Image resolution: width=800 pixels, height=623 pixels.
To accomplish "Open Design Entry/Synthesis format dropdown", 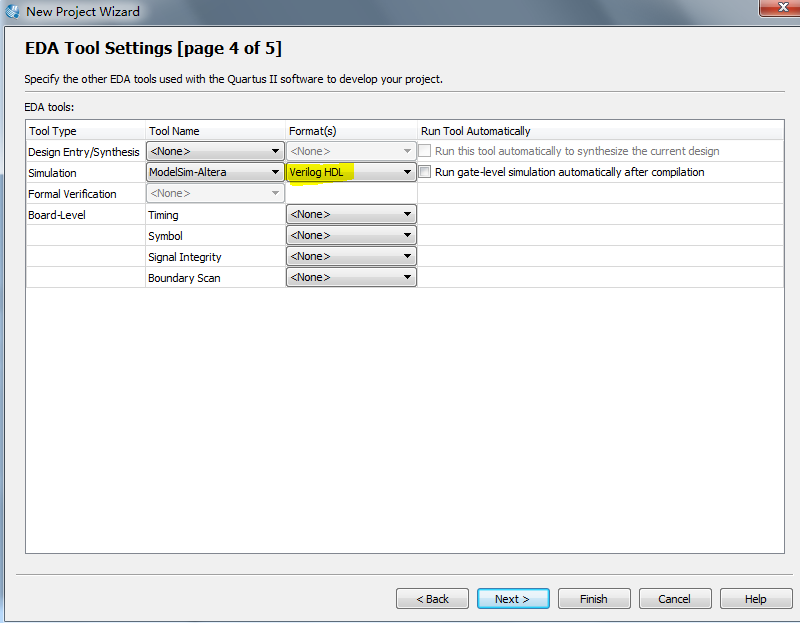I will click(351, 151).
